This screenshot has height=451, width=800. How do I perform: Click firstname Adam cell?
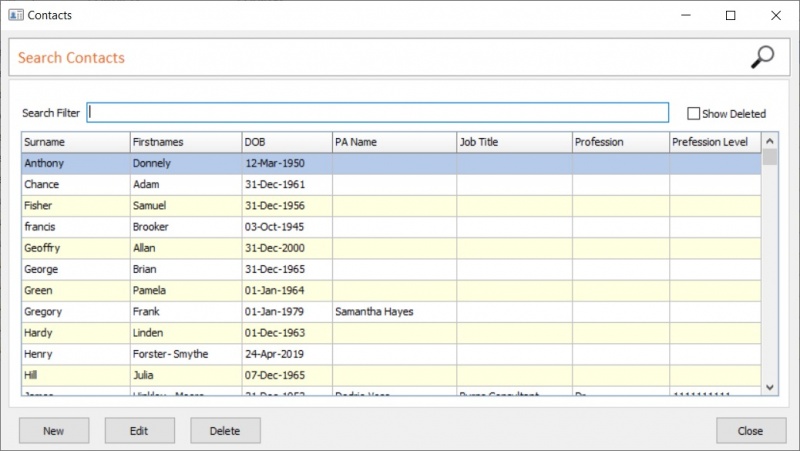point(186,185)
